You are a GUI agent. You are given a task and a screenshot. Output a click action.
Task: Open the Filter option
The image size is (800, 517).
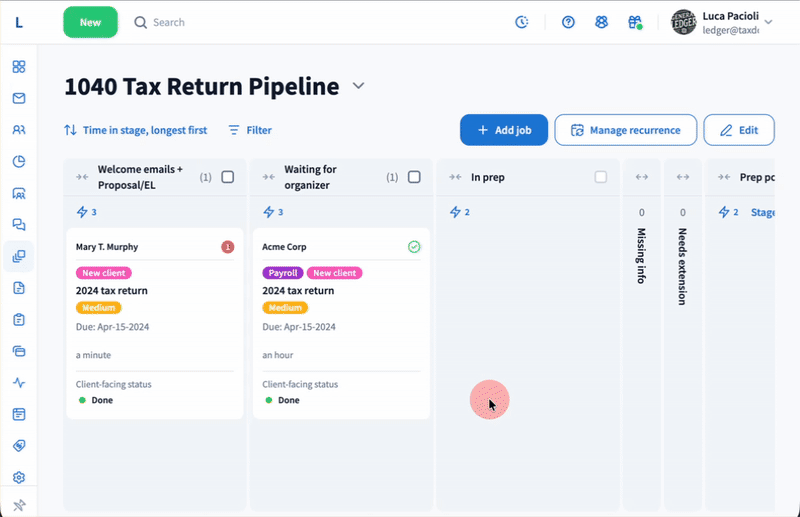[x=250, y=130]
